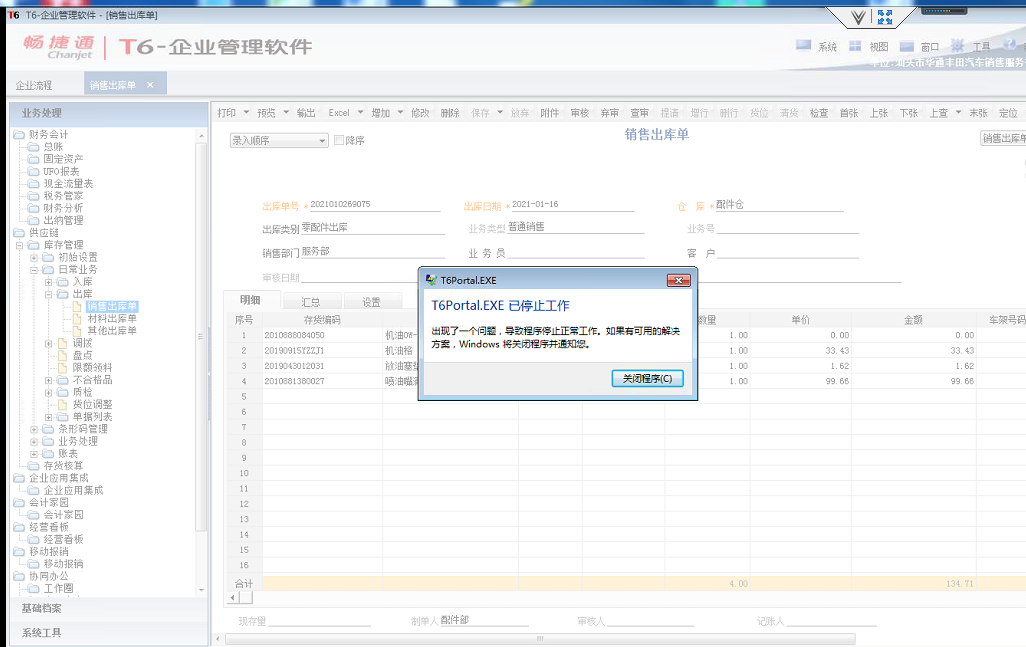The width and height of the screenshot is (1026, 647).
Task: Expand the 入库 tree node
Action: click(x=48, y=282)
